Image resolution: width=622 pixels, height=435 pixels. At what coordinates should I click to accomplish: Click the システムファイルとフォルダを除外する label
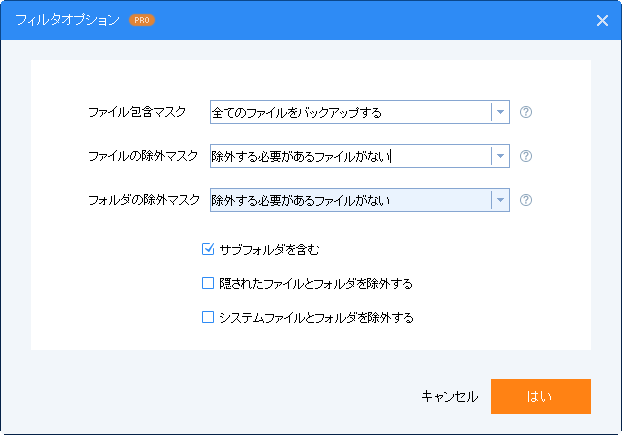click(316, 318)
